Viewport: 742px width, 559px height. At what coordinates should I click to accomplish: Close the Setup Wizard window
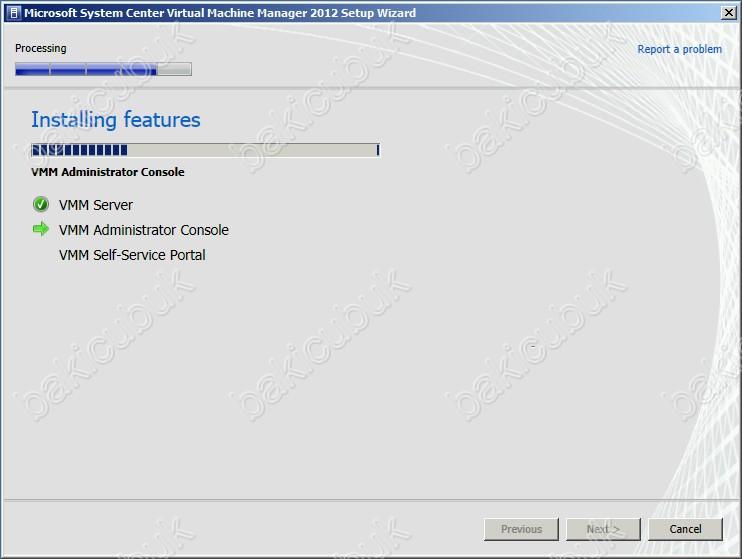click(728, 13)
